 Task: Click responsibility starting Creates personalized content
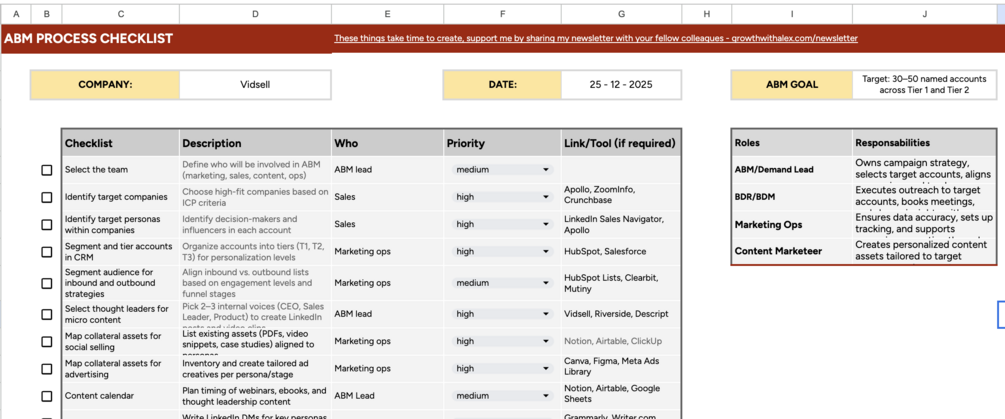[x=924, y=251]
